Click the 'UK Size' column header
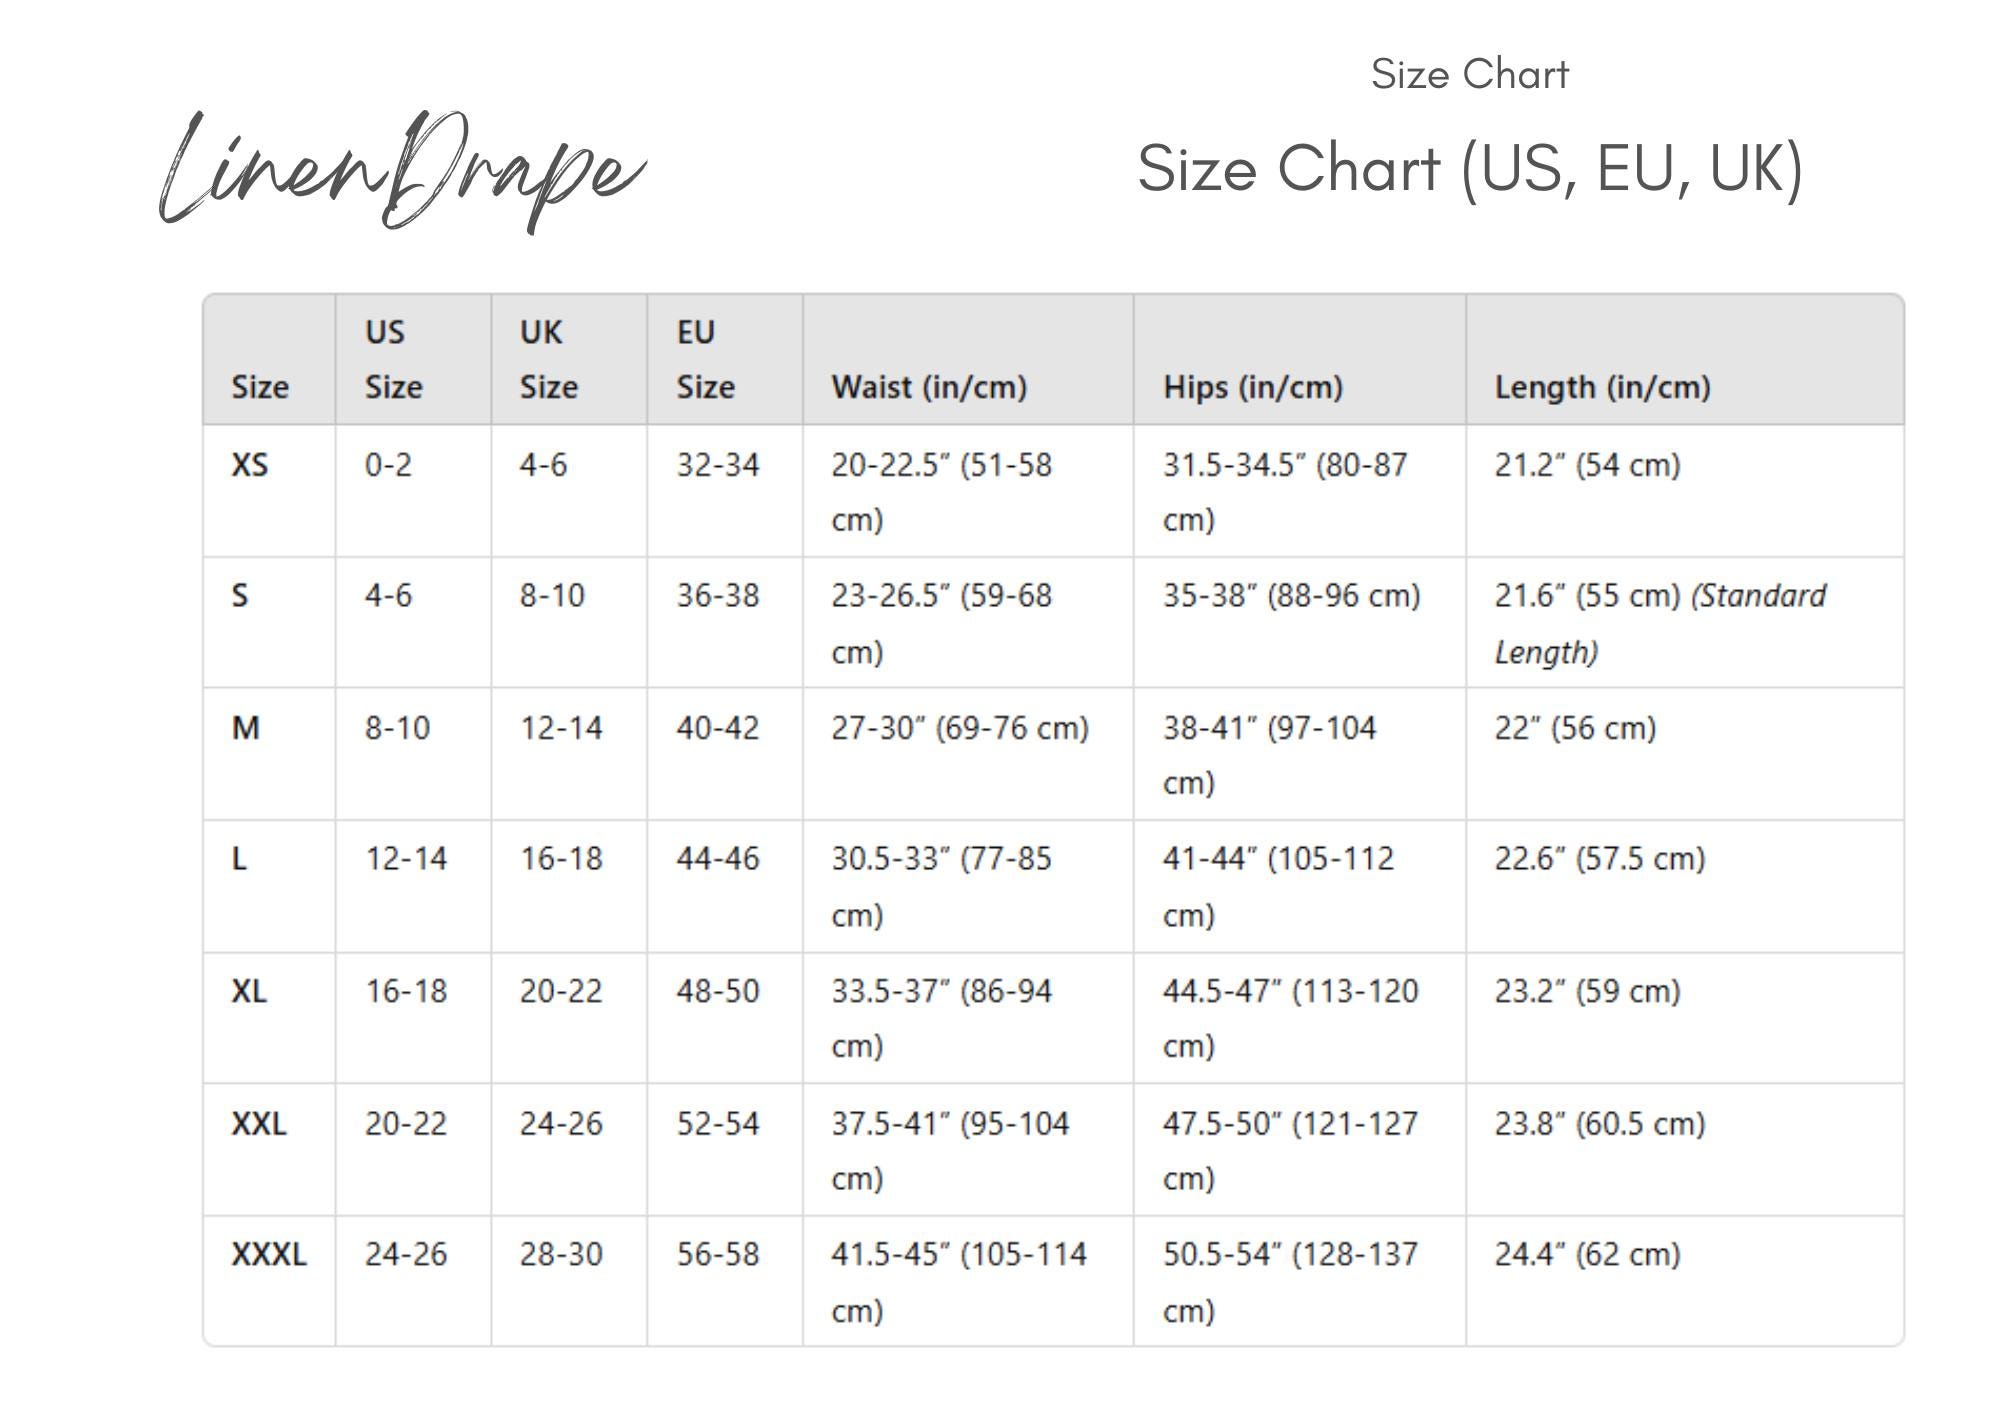 [548, 360]
